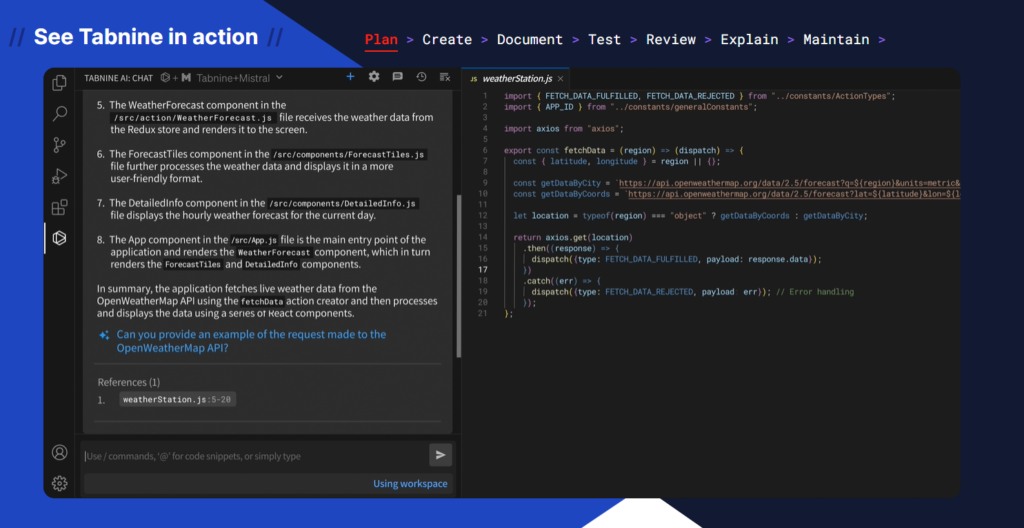Click /src/components/ForecastTiles.js path
Viewport: 1024px width, 528px height.
[349, 155]
